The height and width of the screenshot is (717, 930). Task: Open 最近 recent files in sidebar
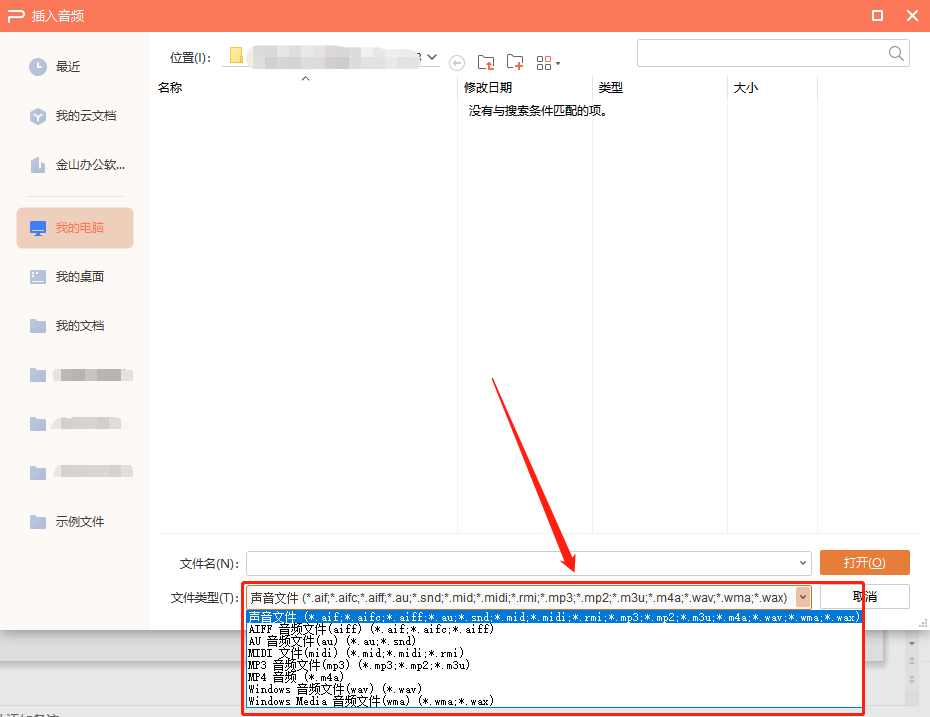tap(68, 67)
